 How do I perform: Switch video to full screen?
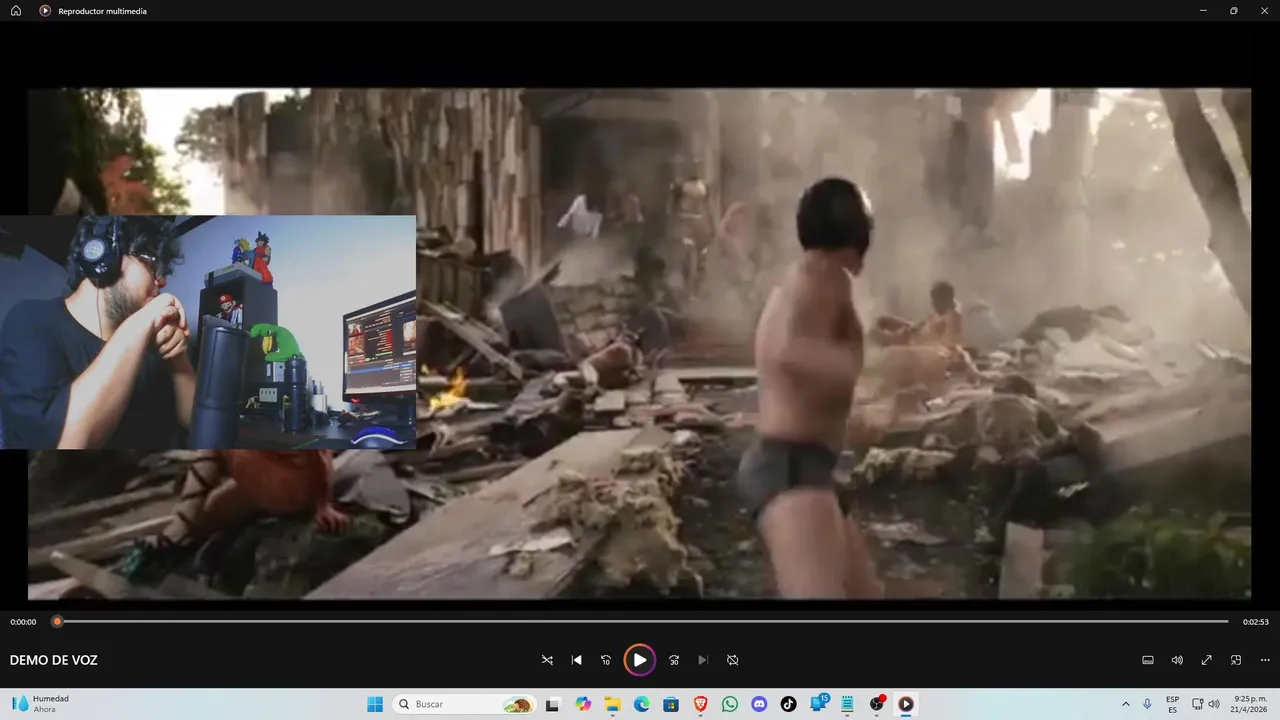click(1207, 660)
